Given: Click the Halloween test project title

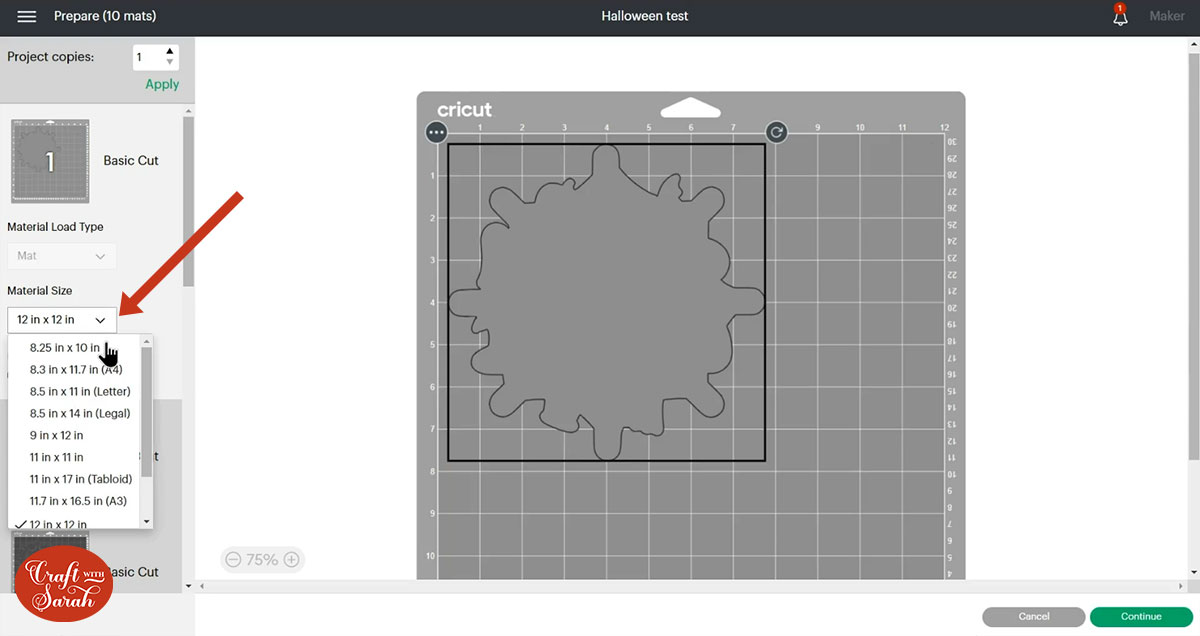Looking at the screenshot, I should click(645, 16).
